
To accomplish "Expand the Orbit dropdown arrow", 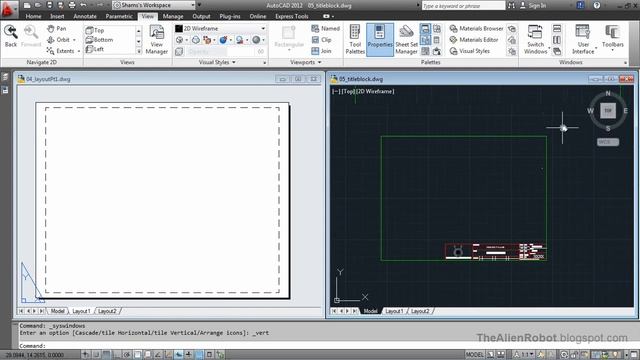I will 74,40.
